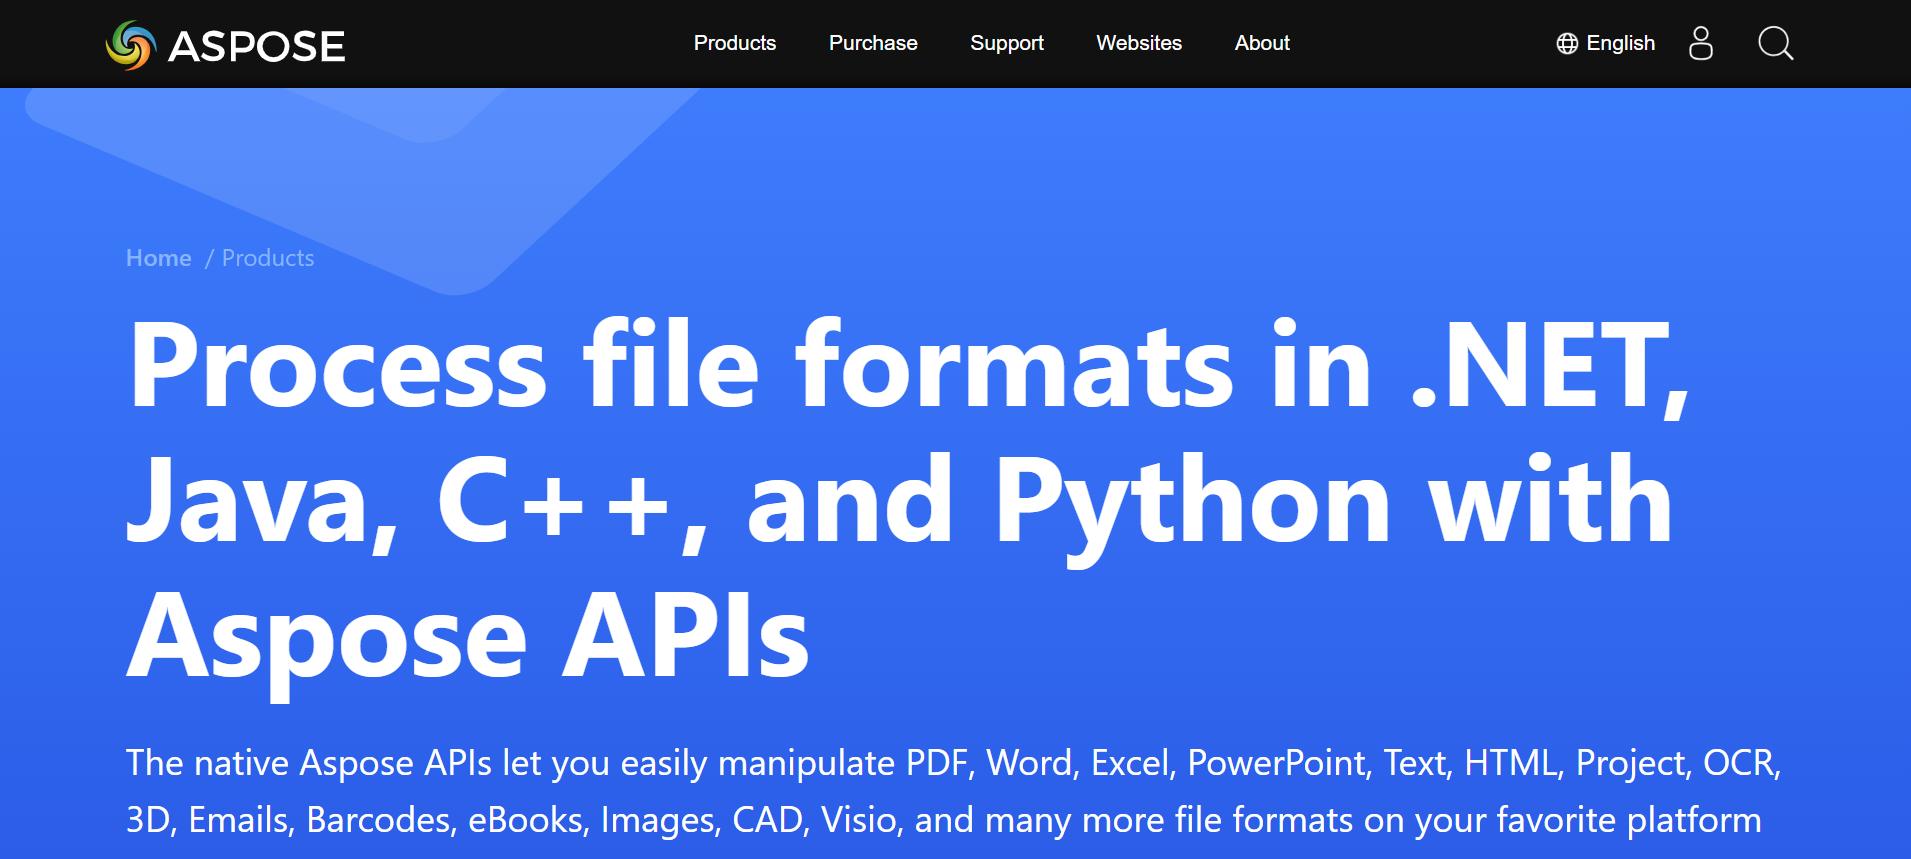Click the paragraph line starting '3D, Emails, Barcodes'
This screenshot has width=1911, height=859.
coord(943,821)
